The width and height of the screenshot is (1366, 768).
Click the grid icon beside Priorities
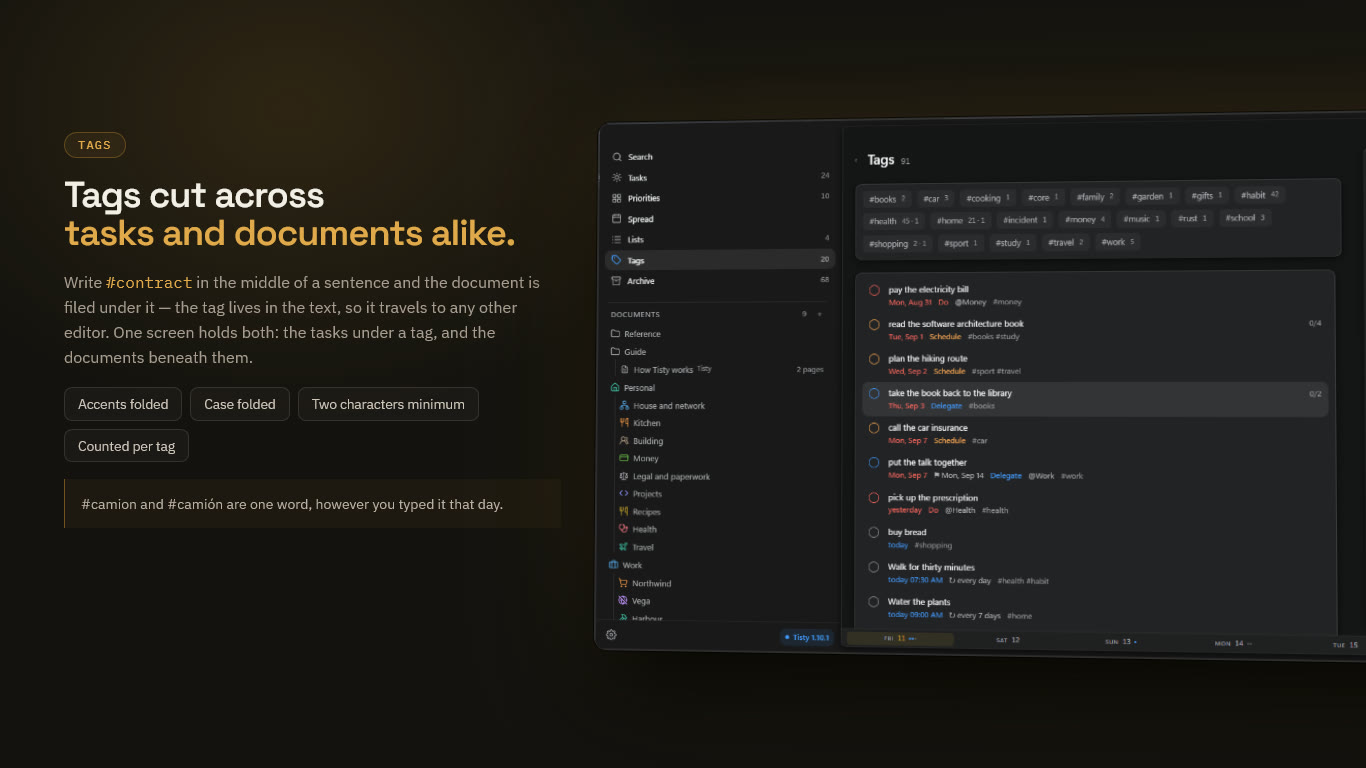point(617,198)
